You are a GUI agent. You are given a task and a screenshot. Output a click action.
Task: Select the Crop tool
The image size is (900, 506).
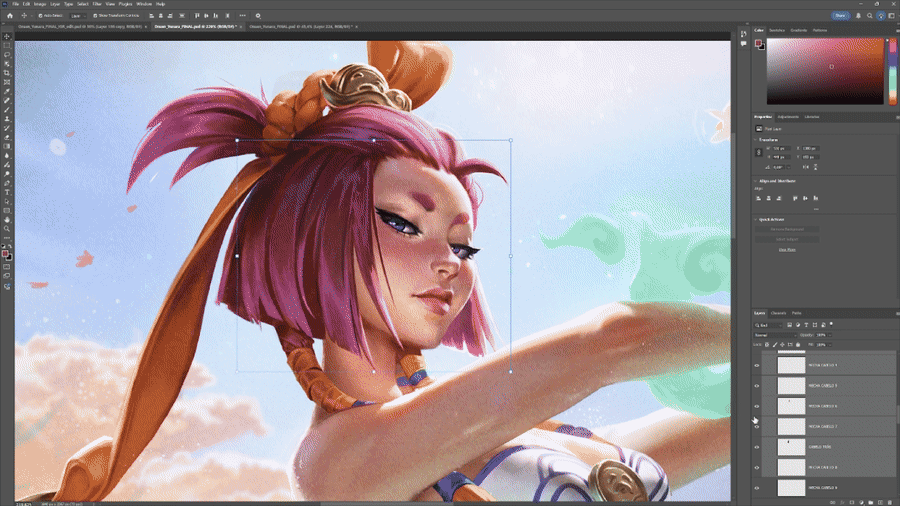coord(7,73)
